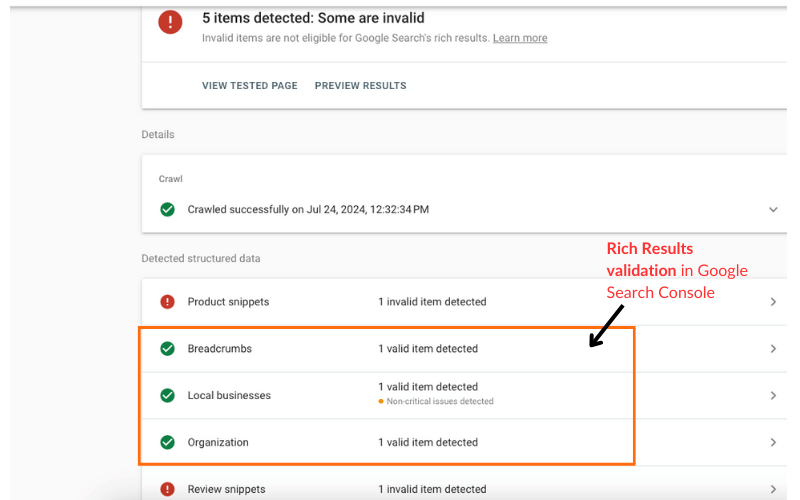The width and height of the screenshot is (800, 500).
Task: Select the Organization row label
Action: click(x=218, y=442)
